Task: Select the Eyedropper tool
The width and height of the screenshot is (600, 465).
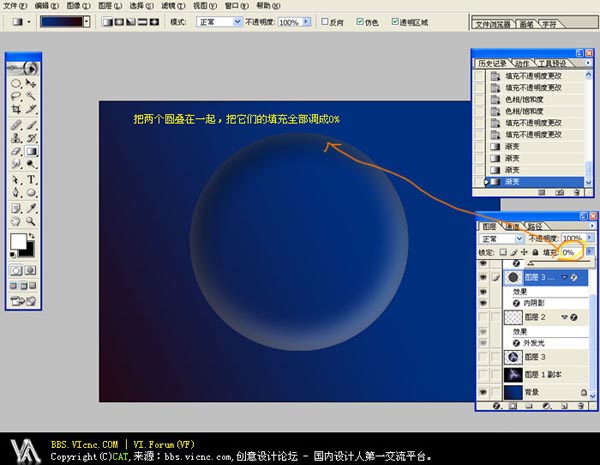Action: (31, 208)
